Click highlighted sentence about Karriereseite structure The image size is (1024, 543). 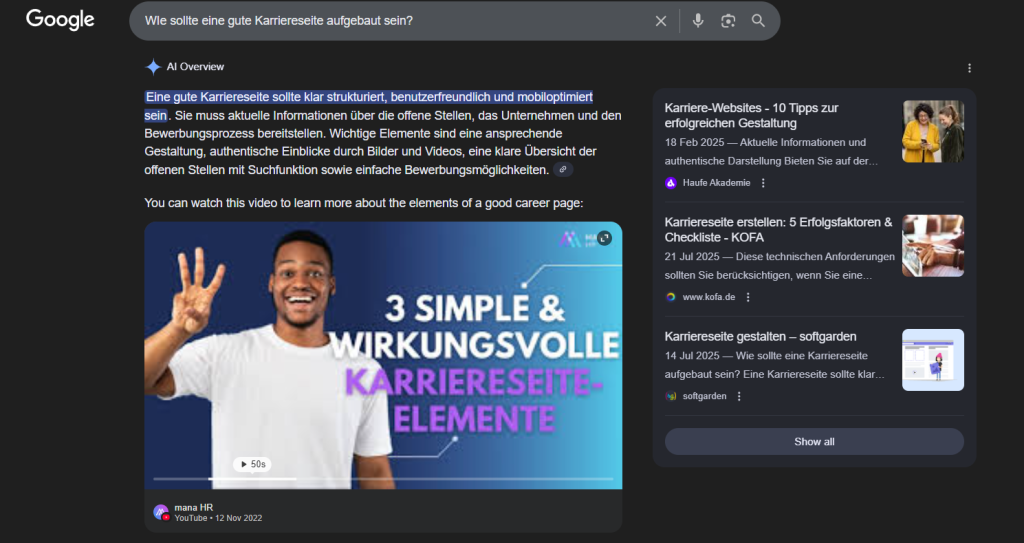(368, 106)
